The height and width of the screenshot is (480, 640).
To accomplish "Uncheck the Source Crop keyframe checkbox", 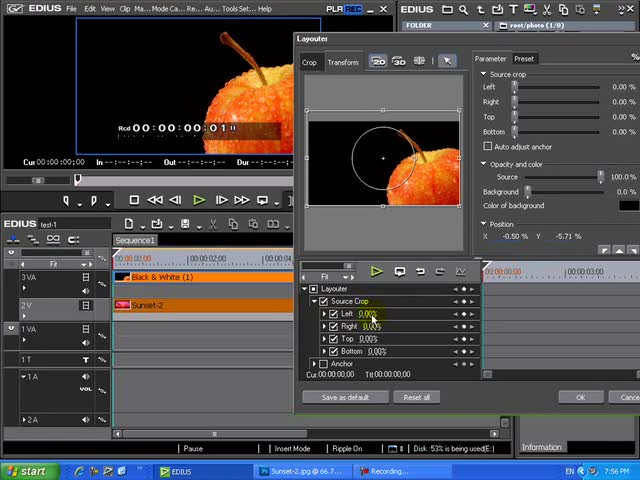I will tap(324, 301).
